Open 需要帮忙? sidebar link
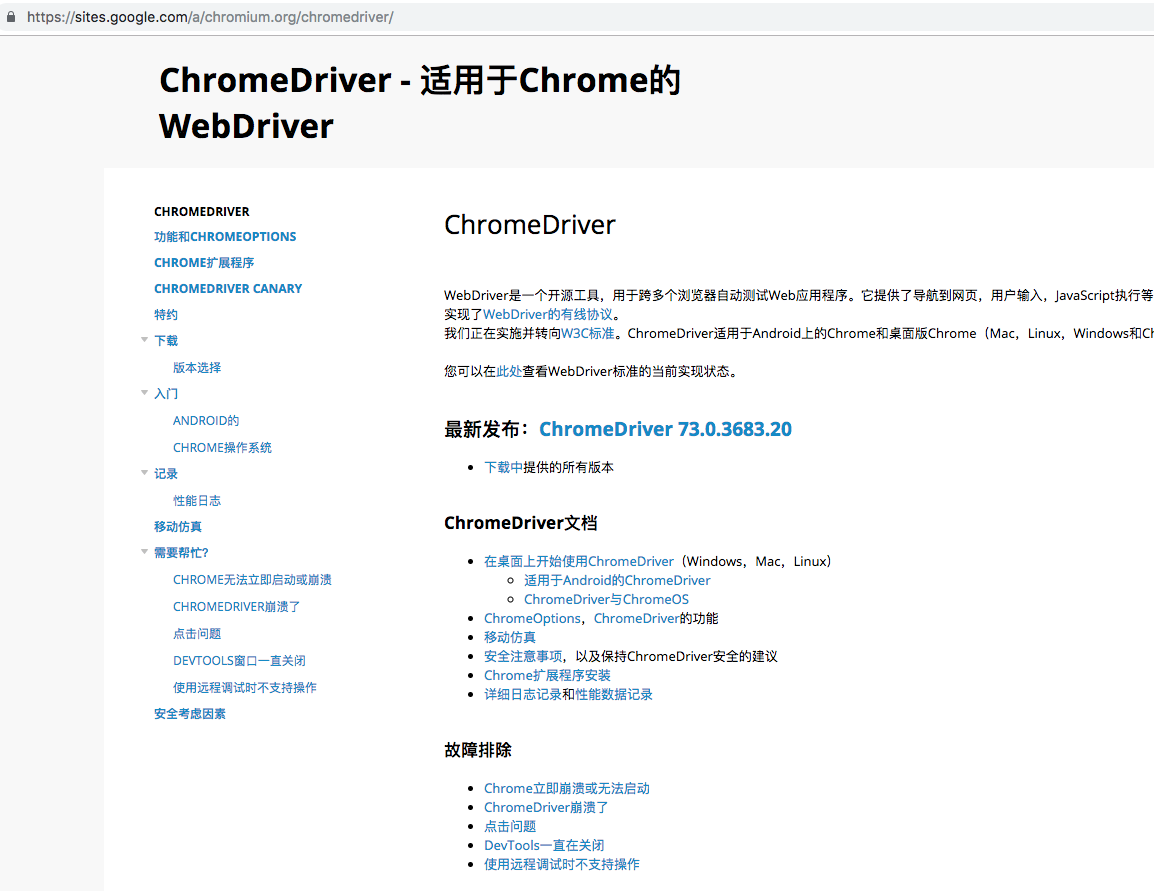The height and width of the screenshot is (891, 1154). 181,553
